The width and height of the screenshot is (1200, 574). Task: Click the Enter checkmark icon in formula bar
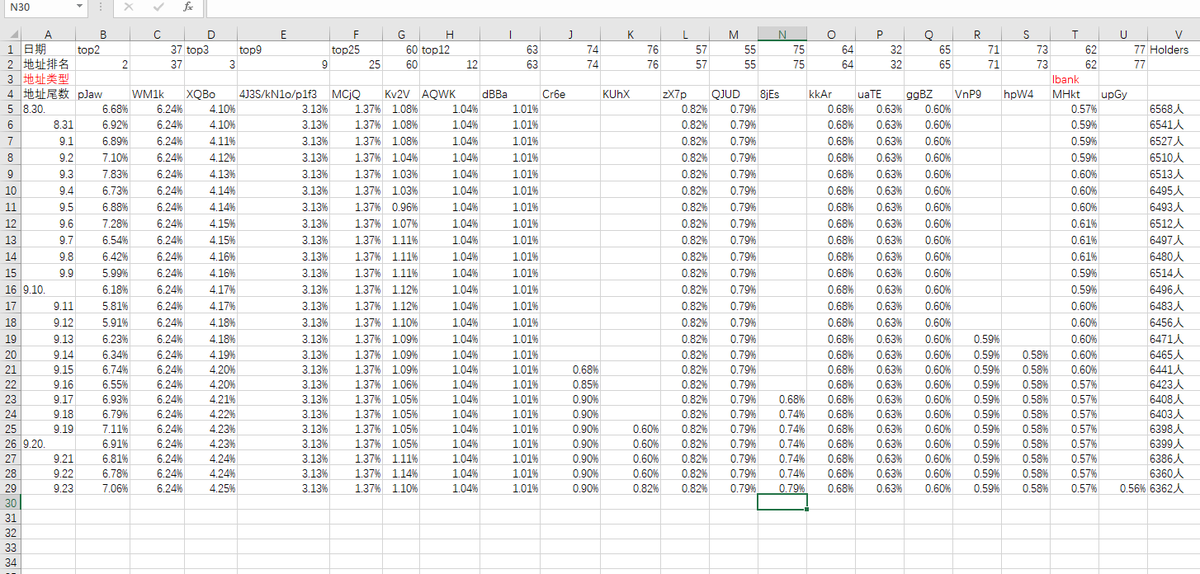pos(159,7)
